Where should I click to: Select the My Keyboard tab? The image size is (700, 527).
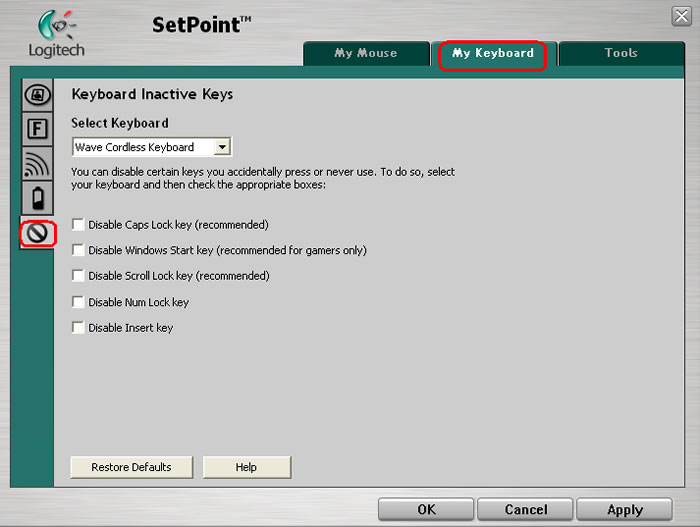point(493,53)
